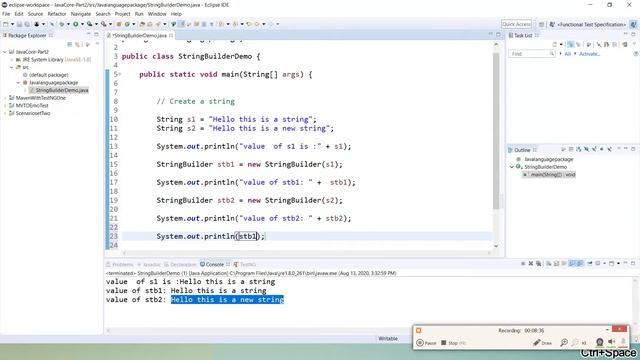The width and height of the screenshot is (640, 360).
Task: Select JRE System Library in Package Explorer
Action: pos(53,60)
